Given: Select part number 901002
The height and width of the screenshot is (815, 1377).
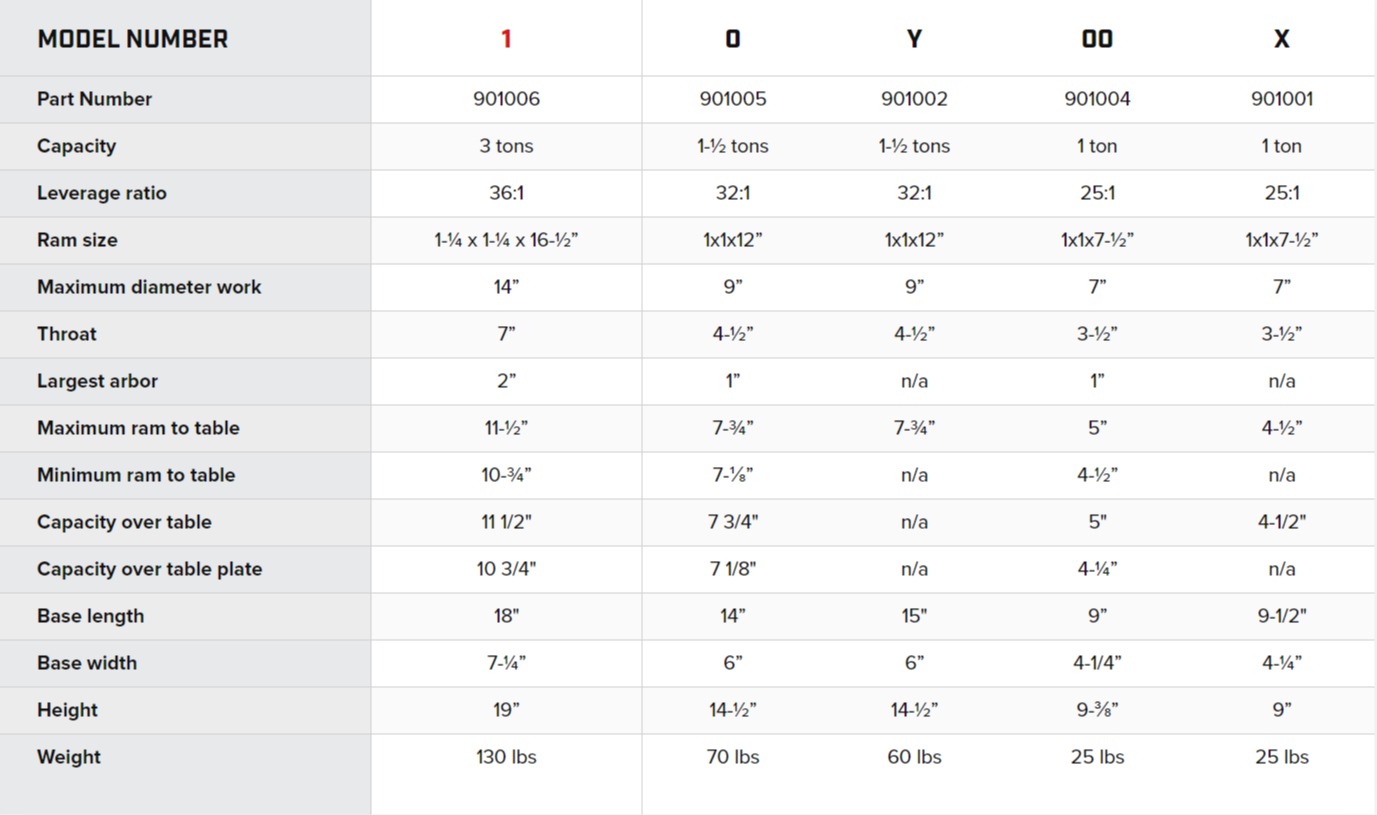Looking at the screenshot, I should click(914, 99).
